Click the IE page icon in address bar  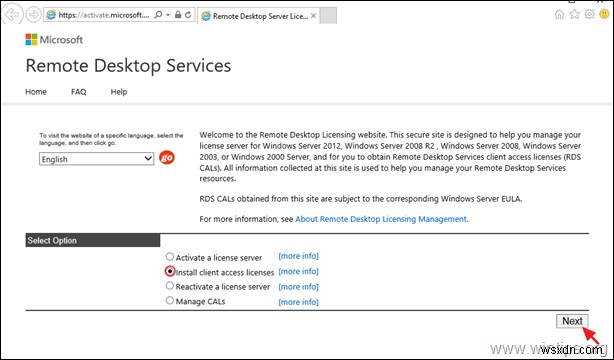click(51, 15)
